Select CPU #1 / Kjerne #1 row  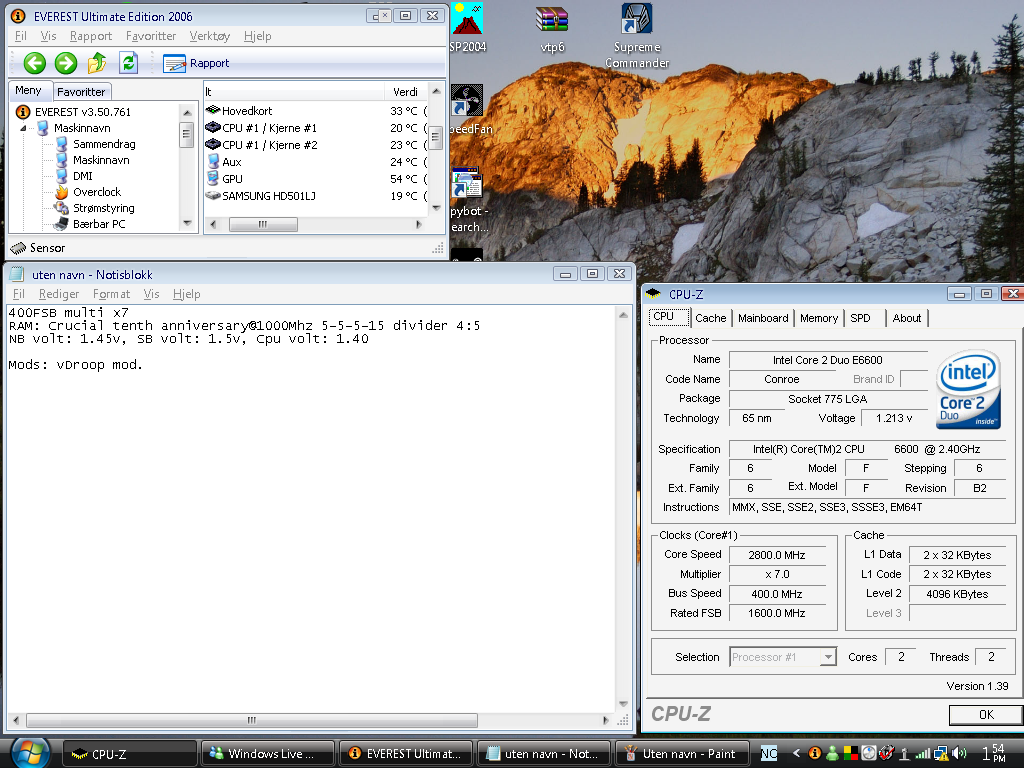tap(317, 128)
